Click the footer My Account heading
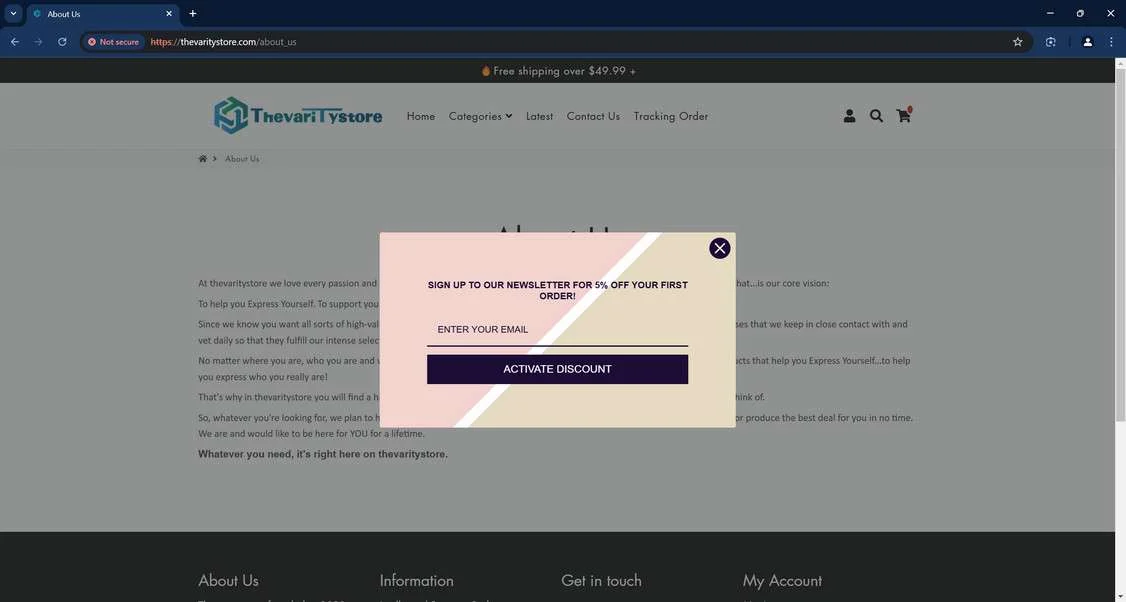This screenshot has width=1126, height=602. [x=782, y=580]
